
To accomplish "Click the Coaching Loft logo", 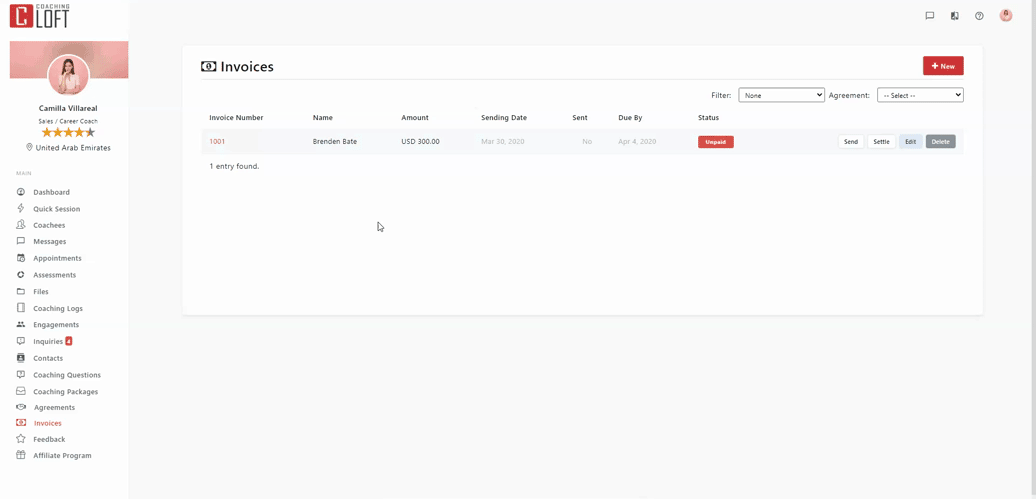I will click(39, 16).
